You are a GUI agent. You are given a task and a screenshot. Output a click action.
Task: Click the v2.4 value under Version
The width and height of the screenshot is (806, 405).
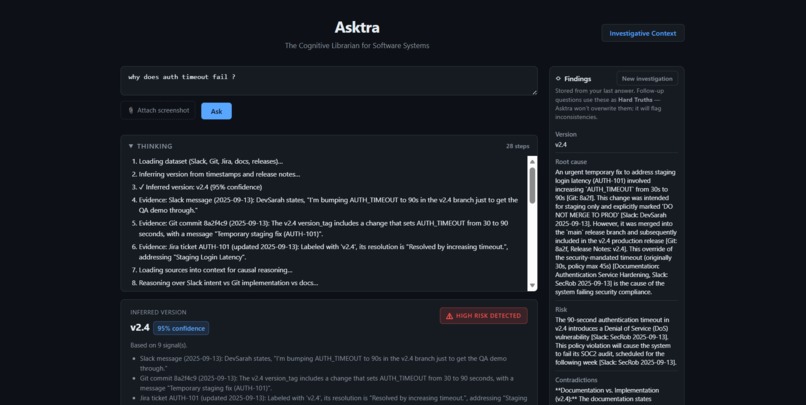[x=561, y=145]
